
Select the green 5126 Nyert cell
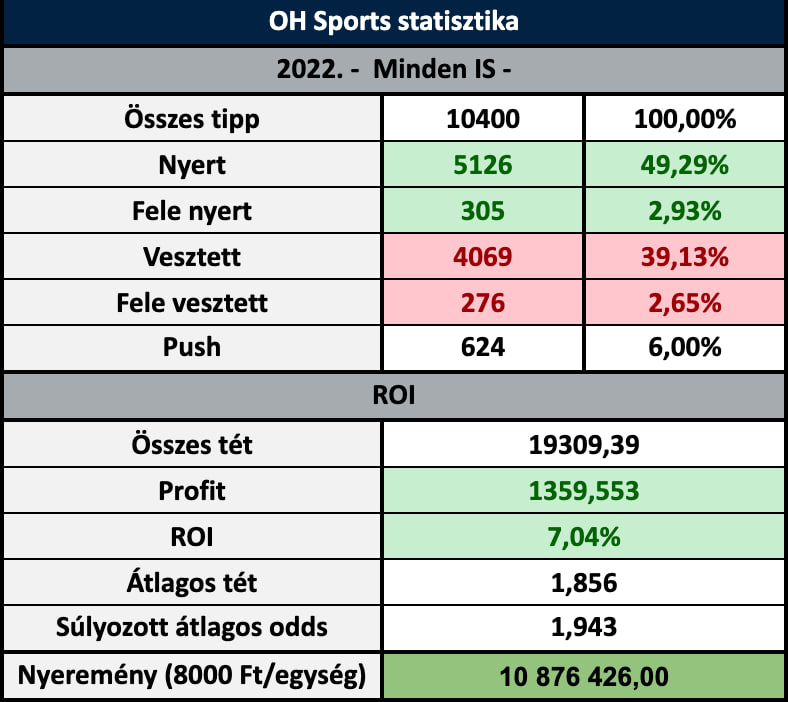[x=484, y=166]
